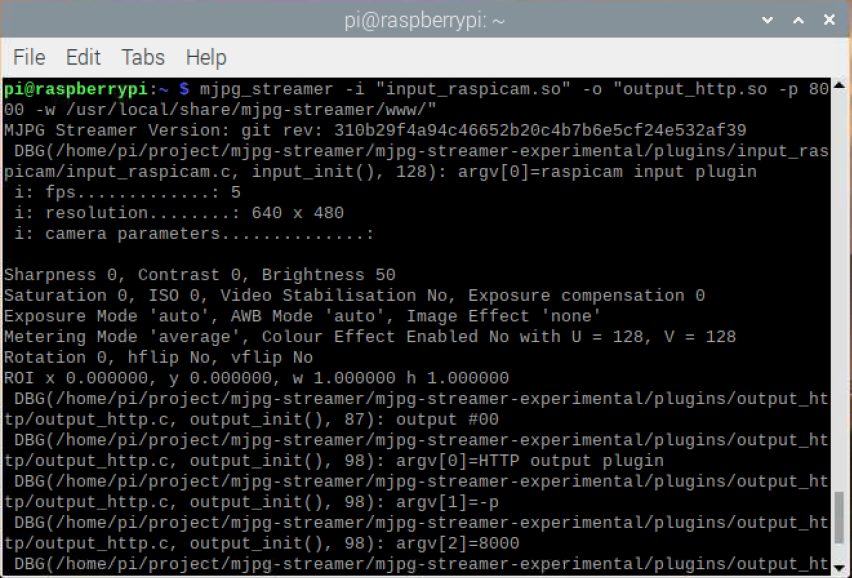Click the camera parameters line
This screenshot has width=852, height=578.
(195, 234)
